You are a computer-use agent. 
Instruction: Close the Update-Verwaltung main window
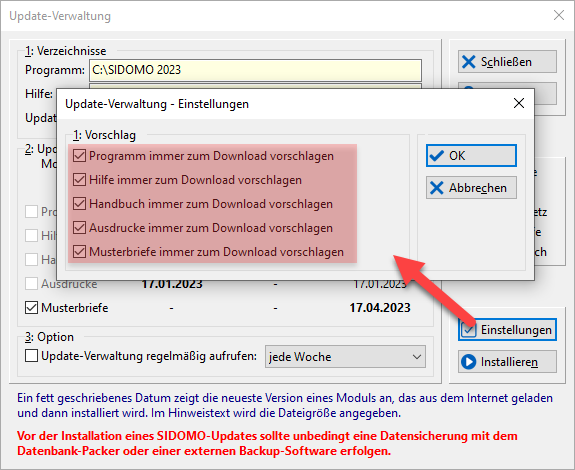coord(559,15)
